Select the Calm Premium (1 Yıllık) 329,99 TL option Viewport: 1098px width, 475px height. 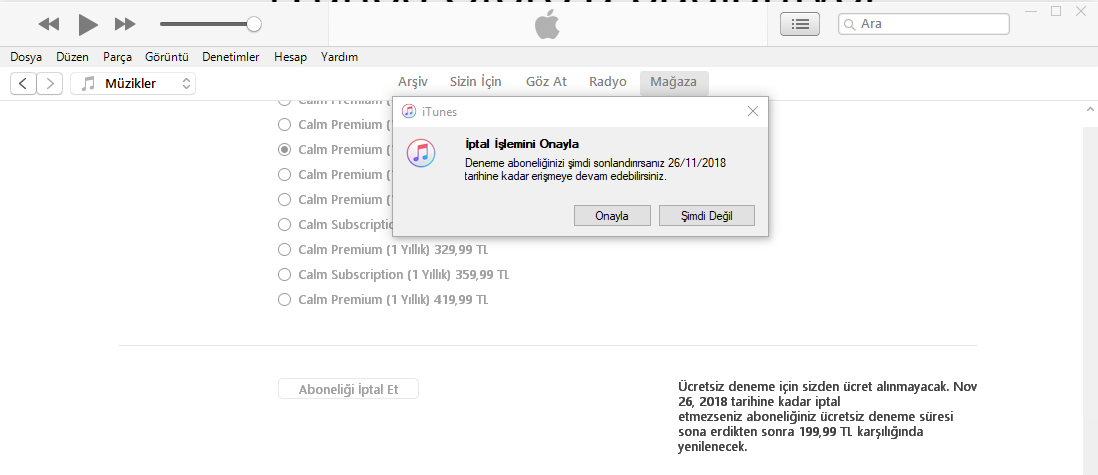click(x=284, y=249)
